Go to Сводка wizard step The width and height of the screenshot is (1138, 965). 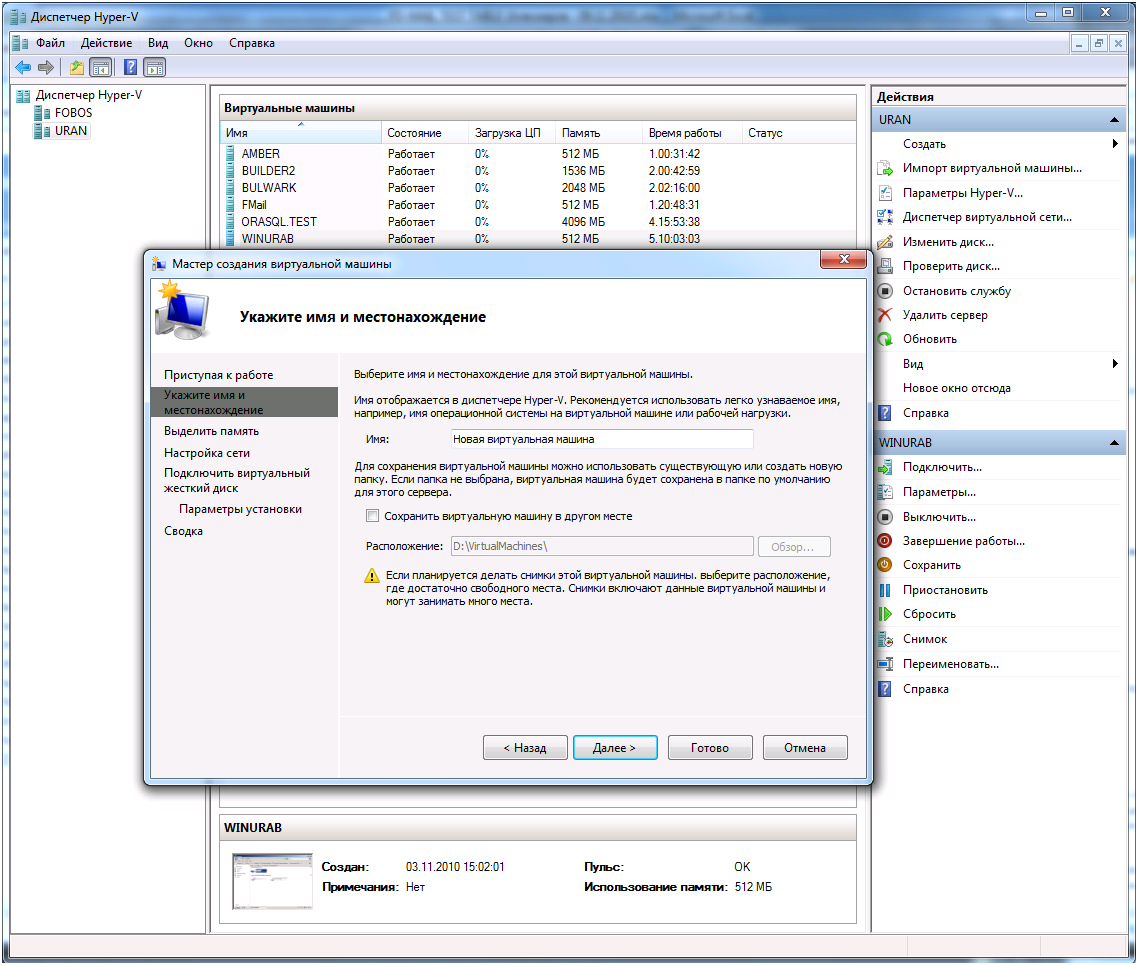[x=183, y=531]
